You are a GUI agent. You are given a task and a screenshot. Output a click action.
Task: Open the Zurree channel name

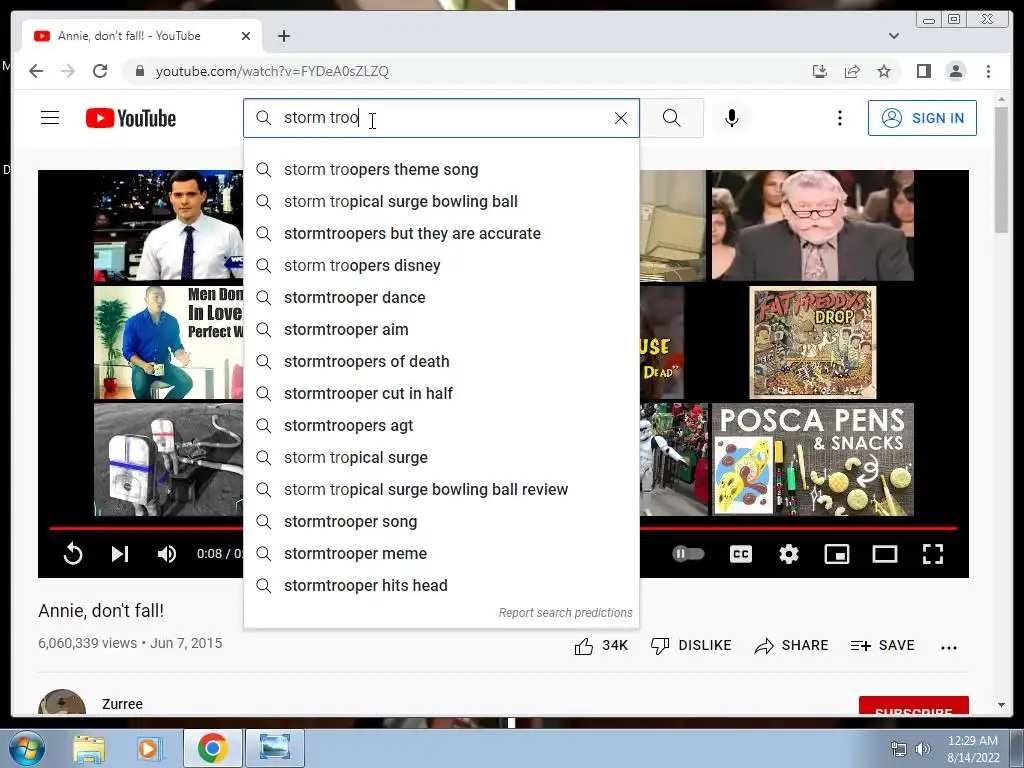pos(122,704)
